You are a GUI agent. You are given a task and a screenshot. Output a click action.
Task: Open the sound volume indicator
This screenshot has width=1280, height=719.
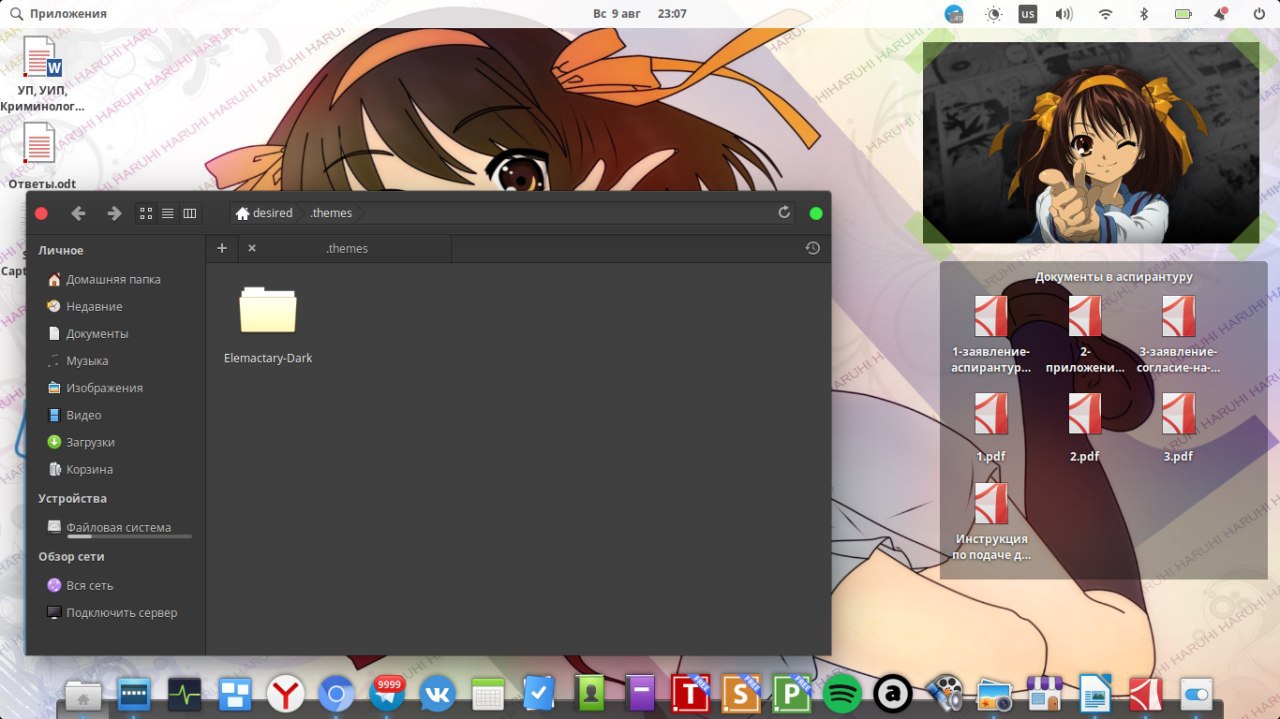point(1064,14)
